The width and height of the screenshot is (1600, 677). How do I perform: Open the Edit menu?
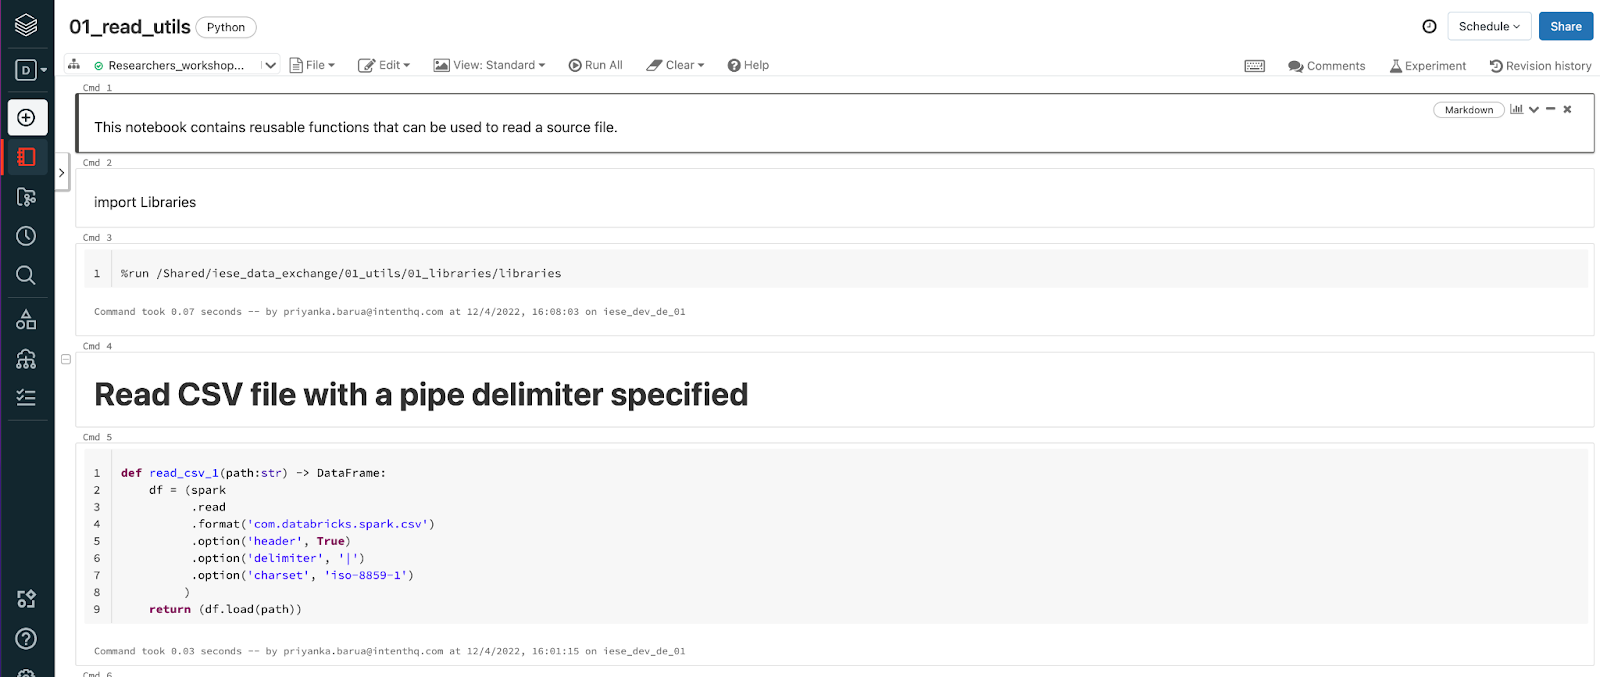tap(384, 65)
